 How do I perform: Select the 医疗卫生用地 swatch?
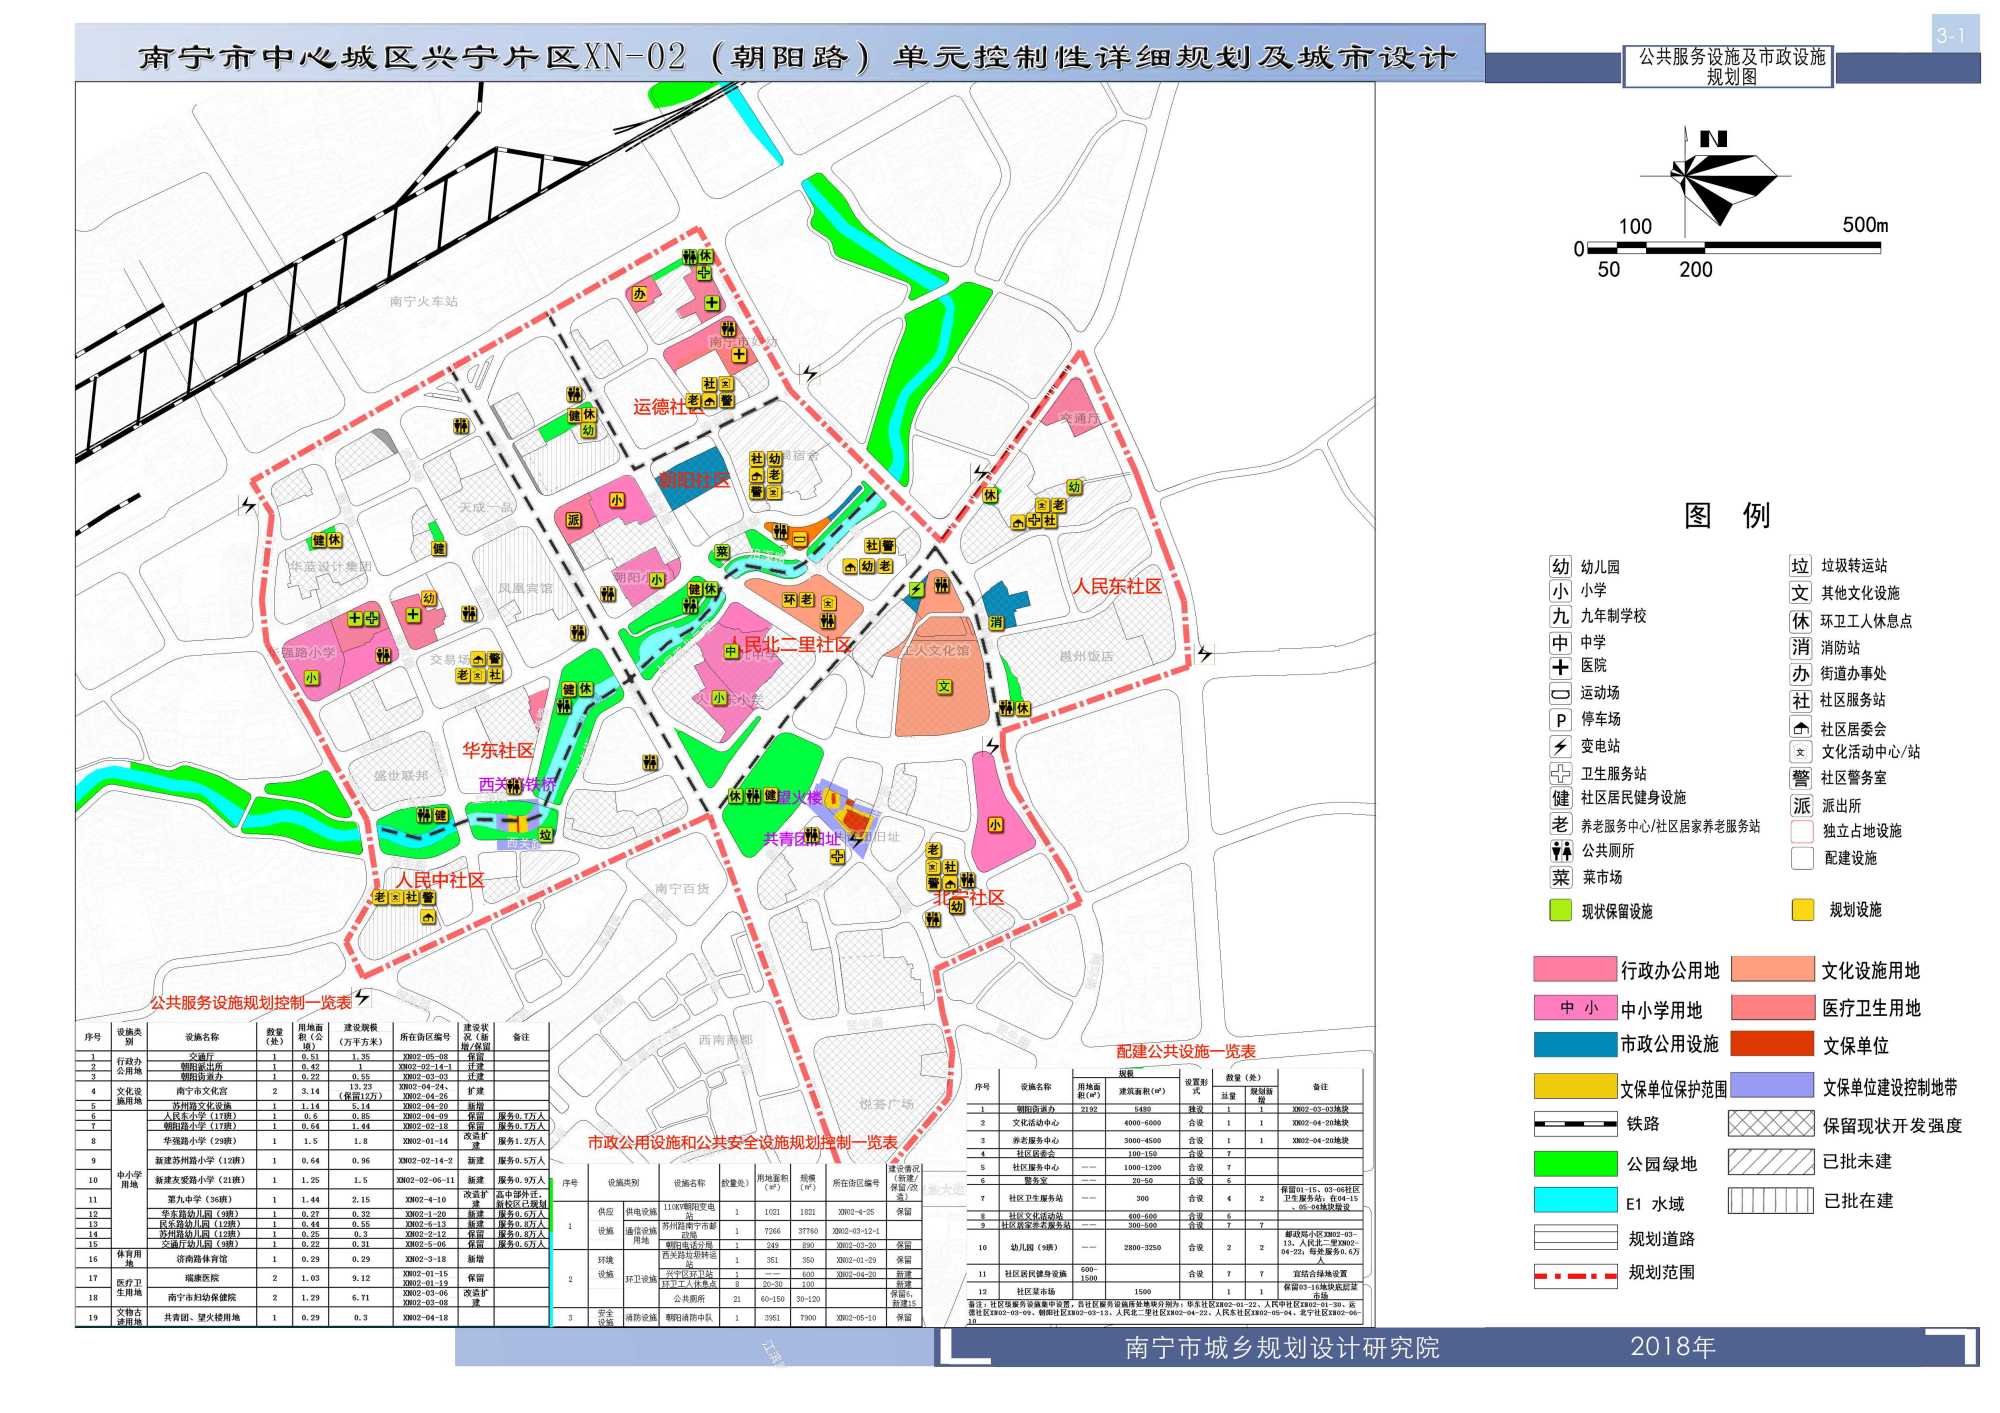click(1773, 1007)
